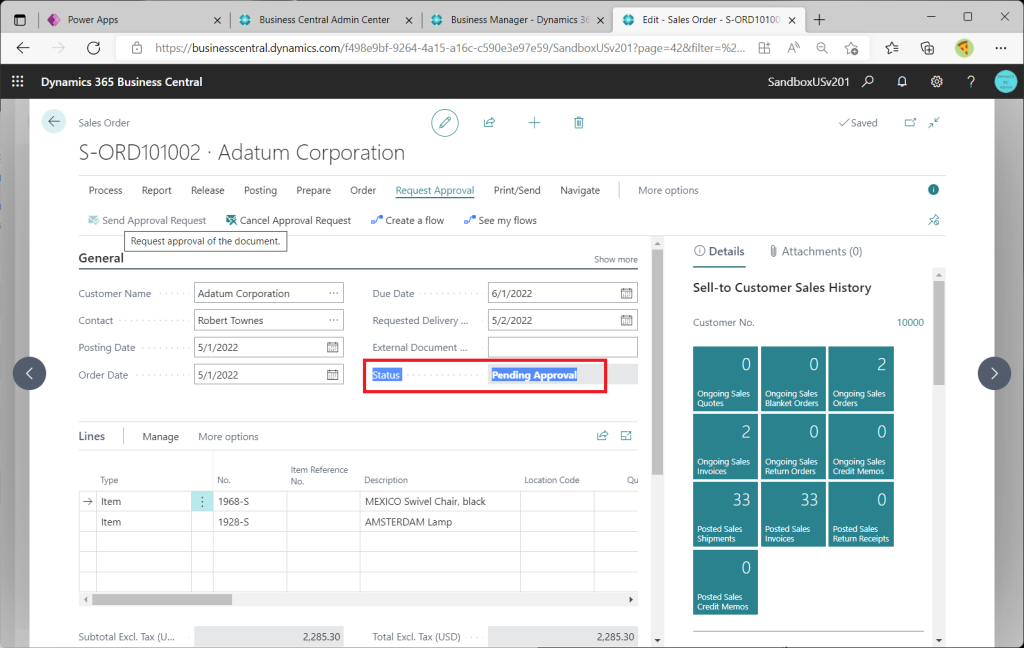Image resolution: width=1024 pixels, height=648 pixels.
Task: Open the Process menu
Action: (105, 190)
